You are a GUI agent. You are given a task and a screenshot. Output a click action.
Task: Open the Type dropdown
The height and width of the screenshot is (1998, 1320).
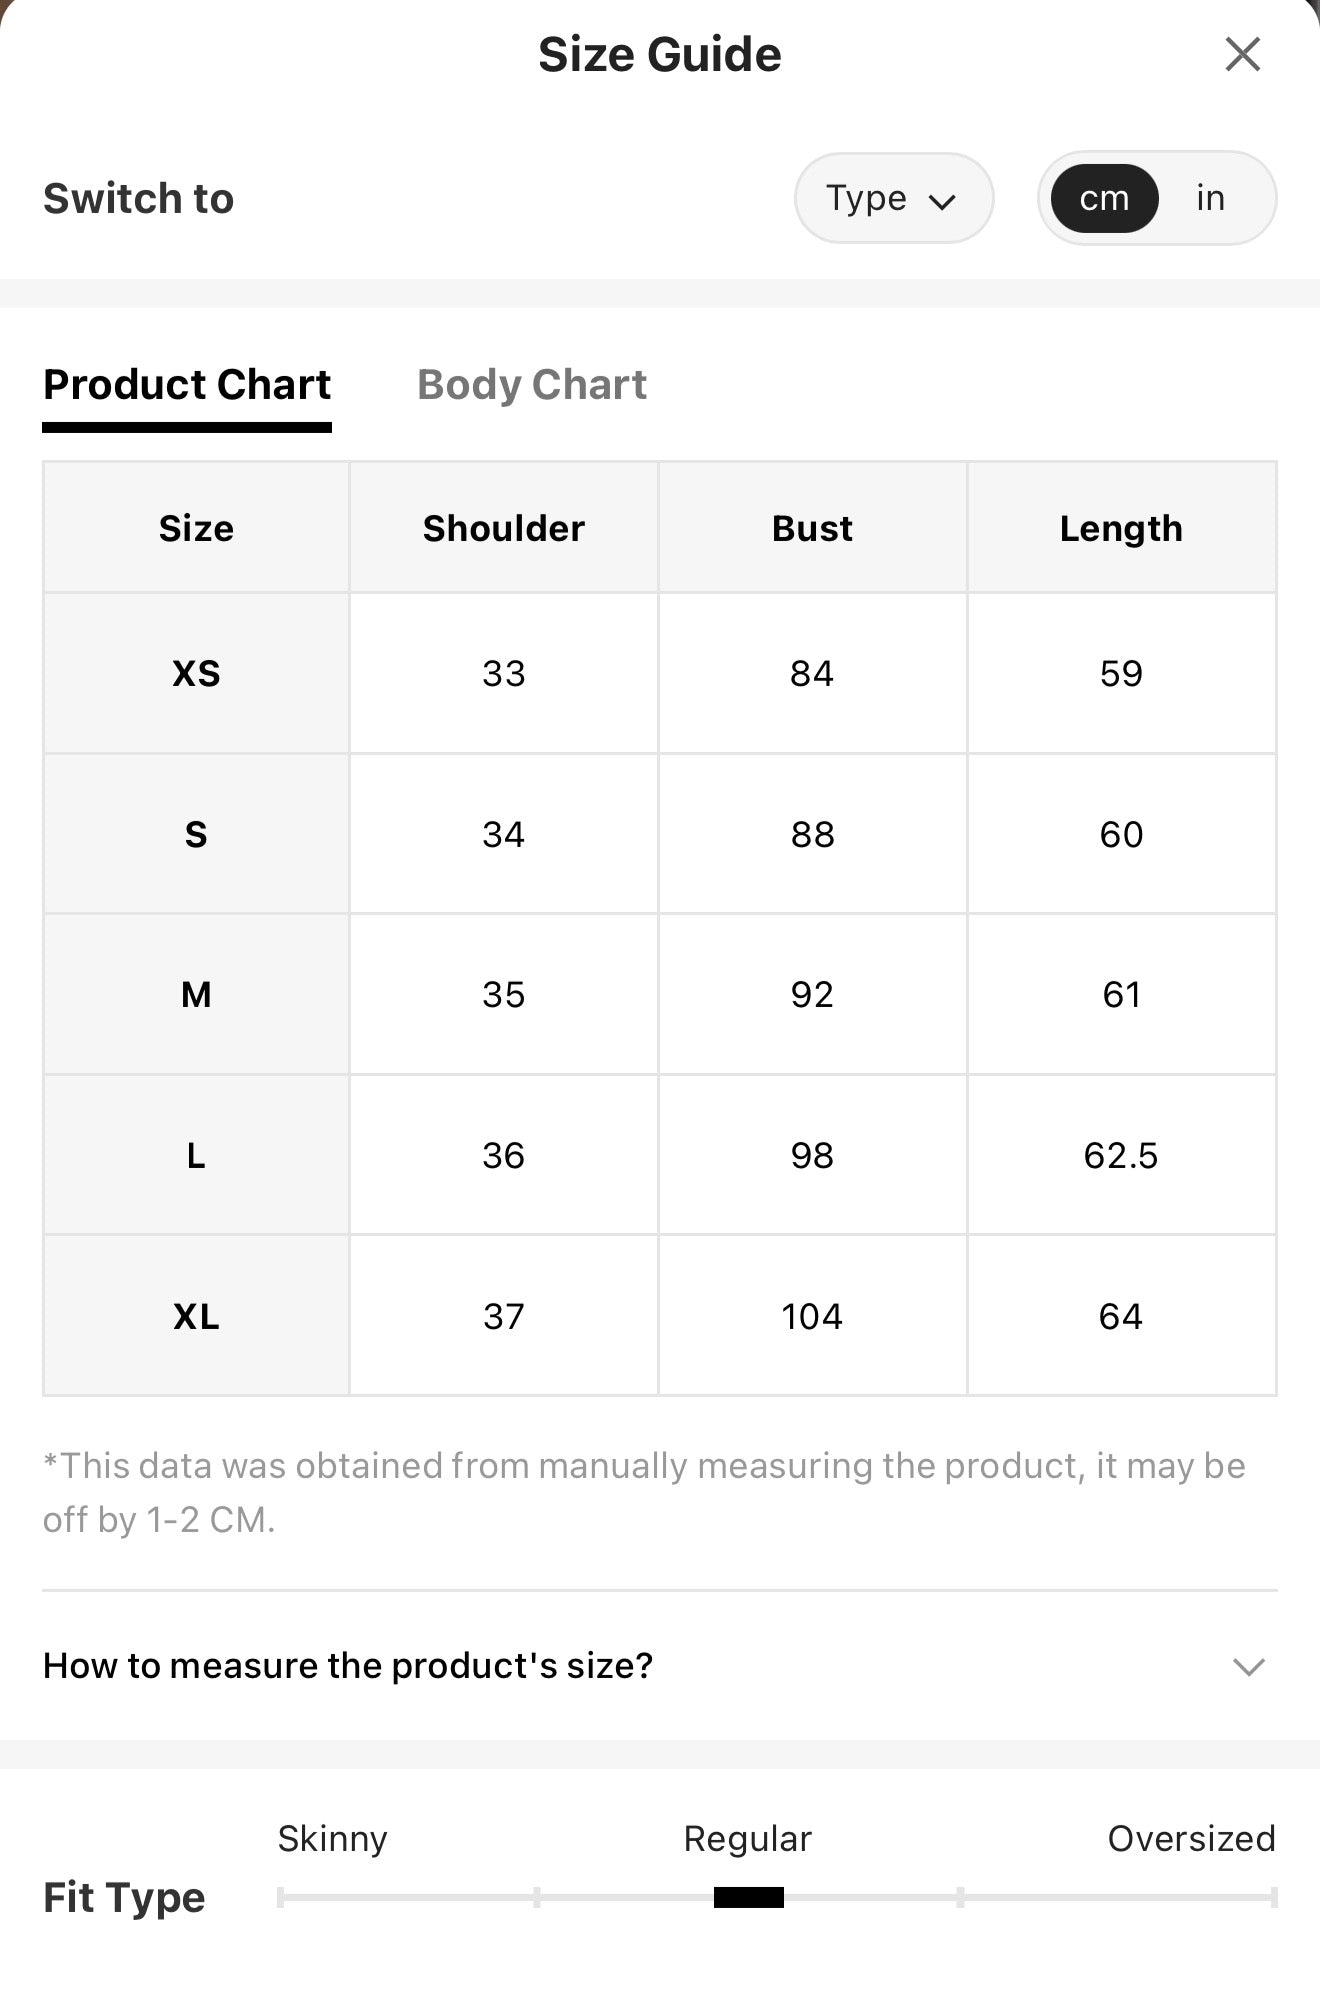tap(893, 198)
